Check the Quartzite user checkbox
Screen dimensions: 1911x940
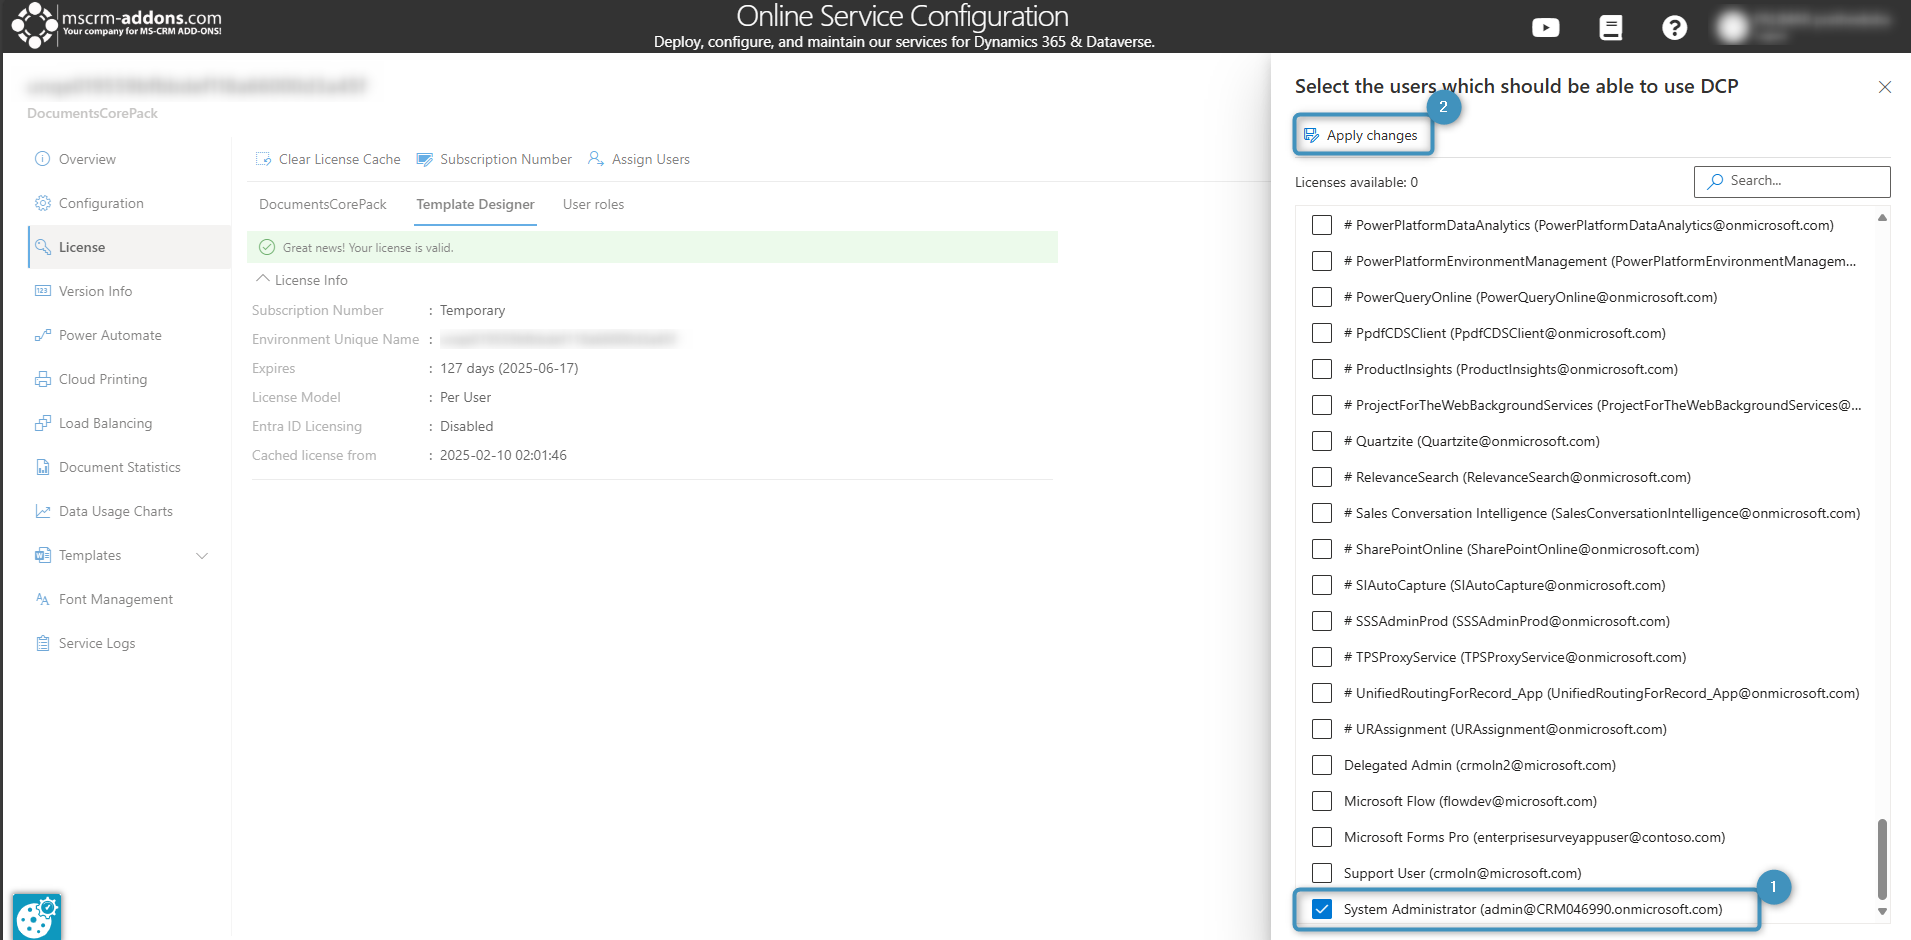click(x=1321, y=441)
